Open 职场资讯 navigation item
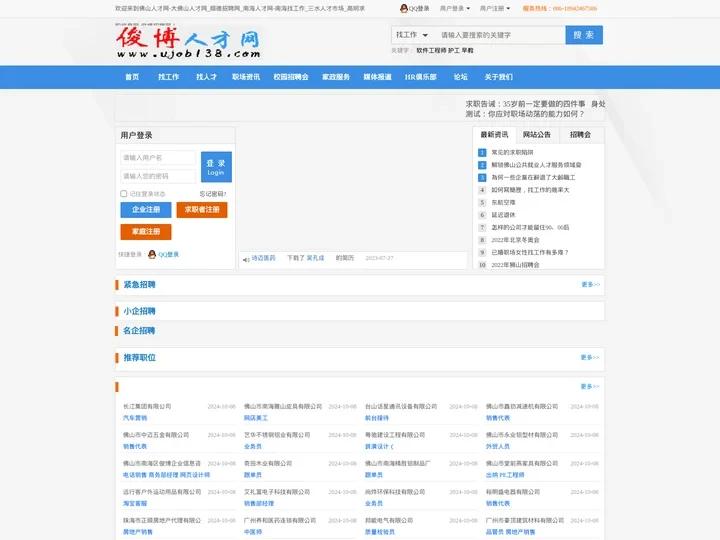This screenshot has width=720, height=540. 246,77
